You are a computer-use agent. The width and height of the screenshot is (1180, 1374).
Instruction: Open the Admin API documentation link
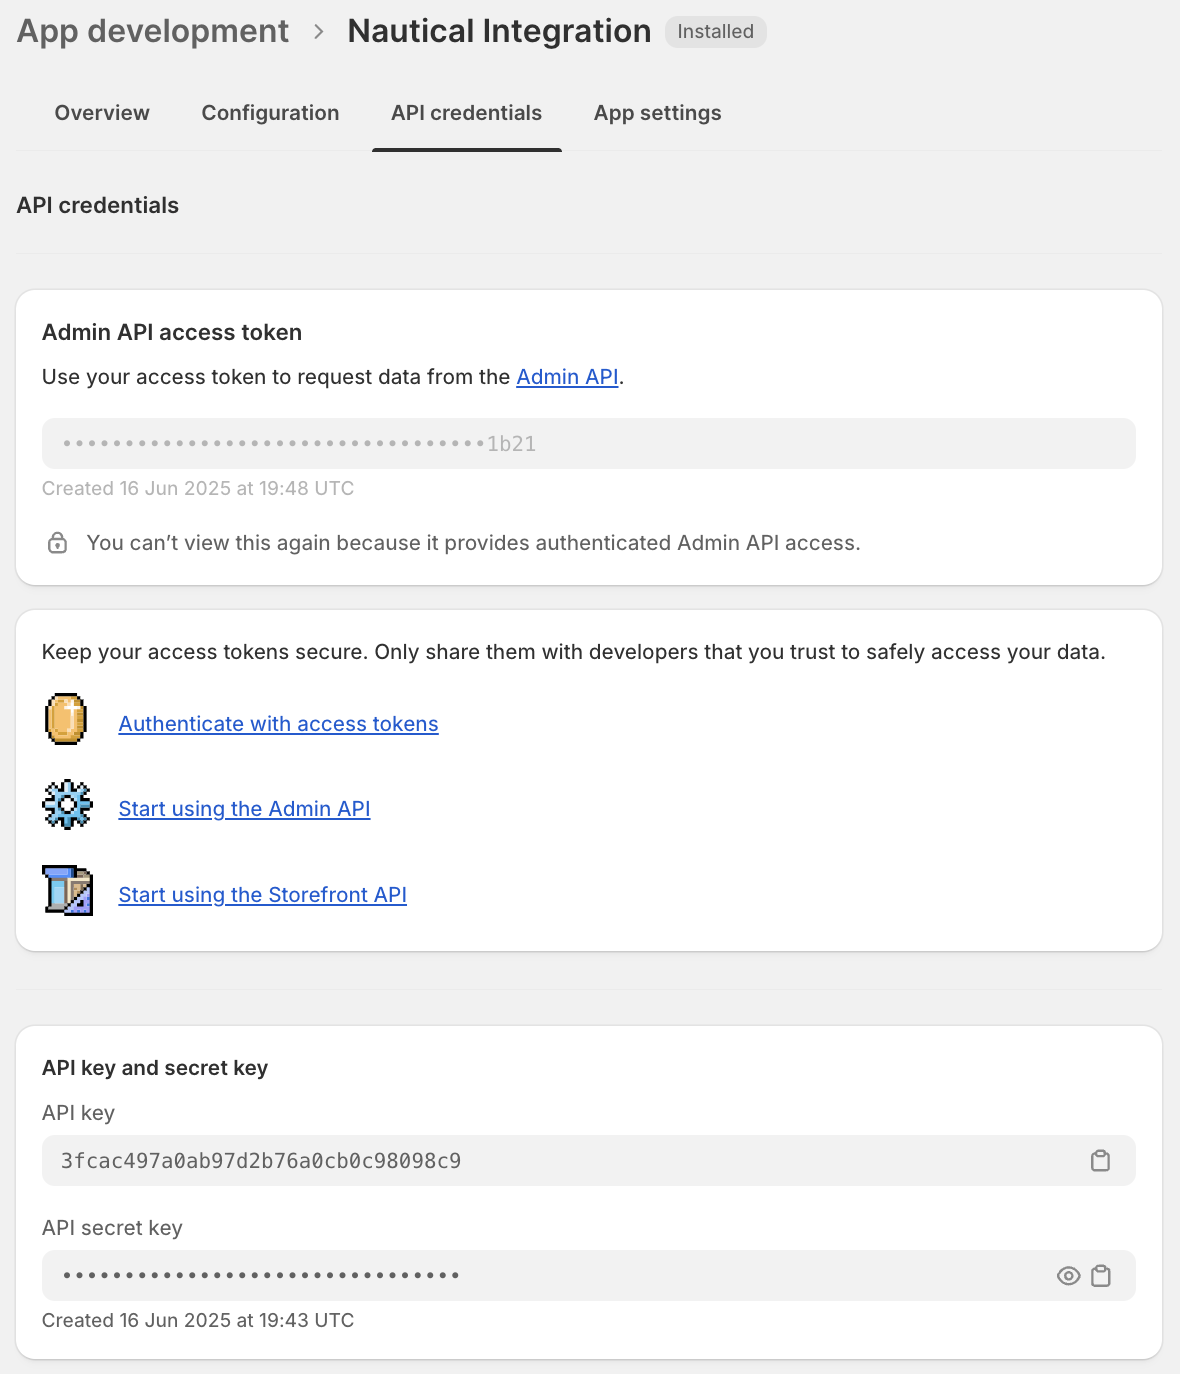(x=567, y=377)
